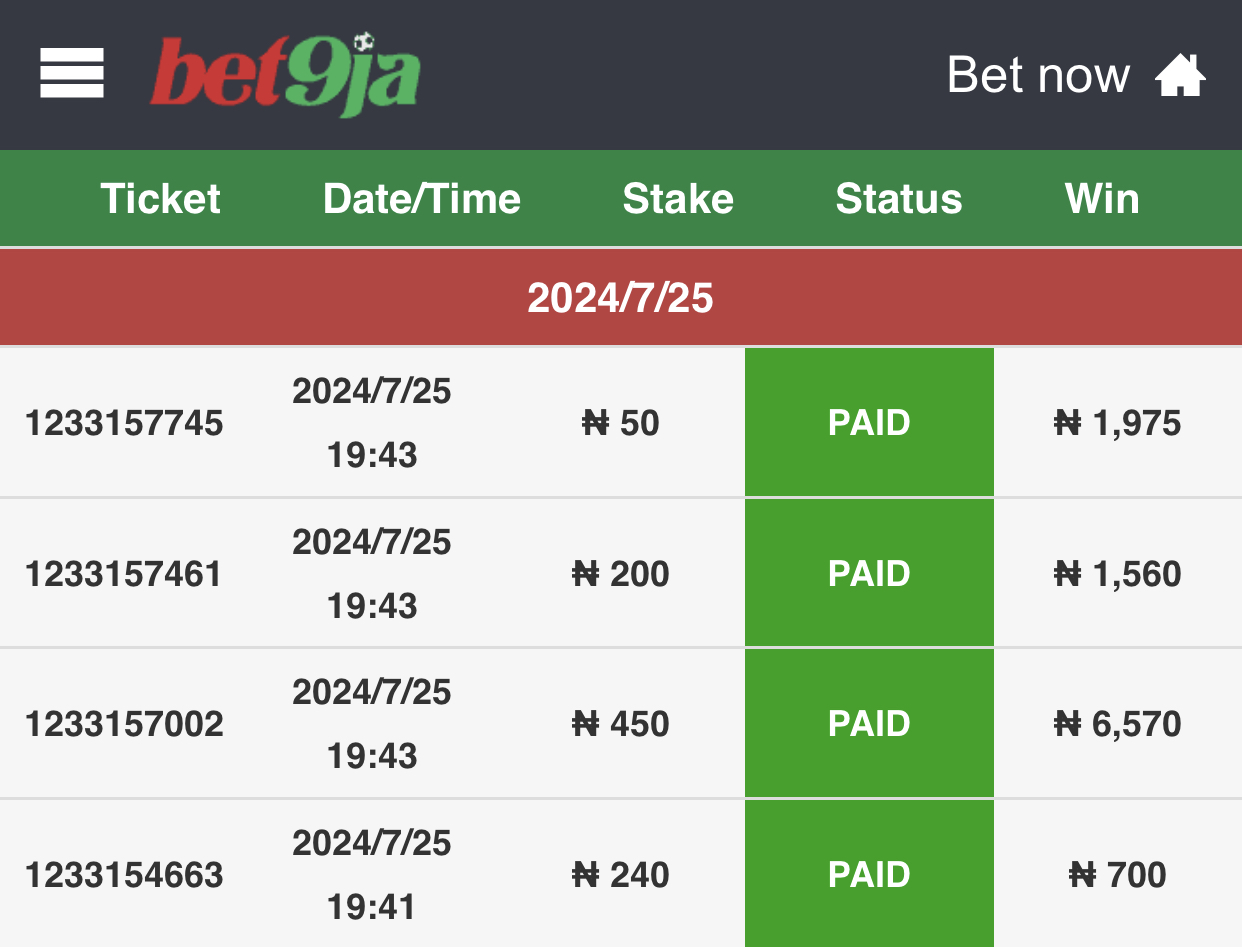Tap the home icon
Viewport: 1242px width, 947px height.
tap(1181, 76)
